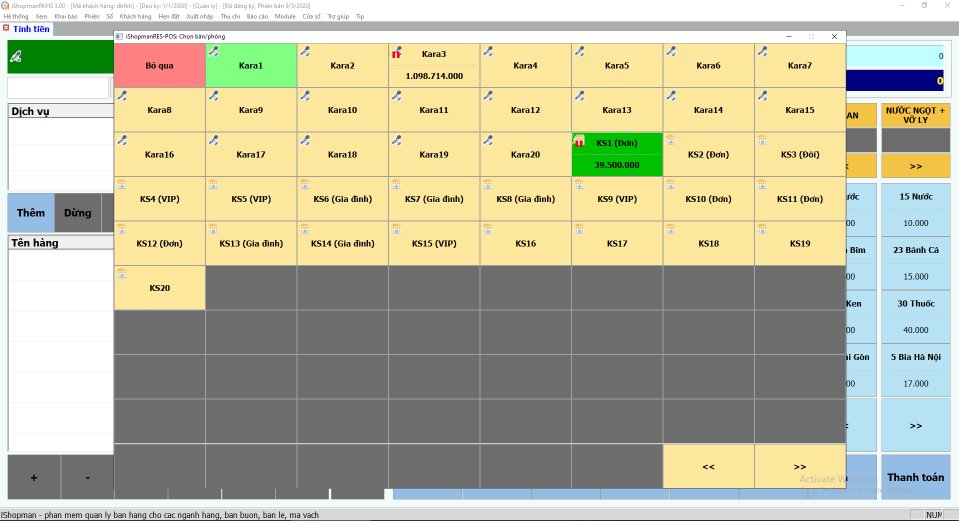Click the microphone icon on the Kara2 tile
Screen dimensions: 959x521
tap(304, 51)
